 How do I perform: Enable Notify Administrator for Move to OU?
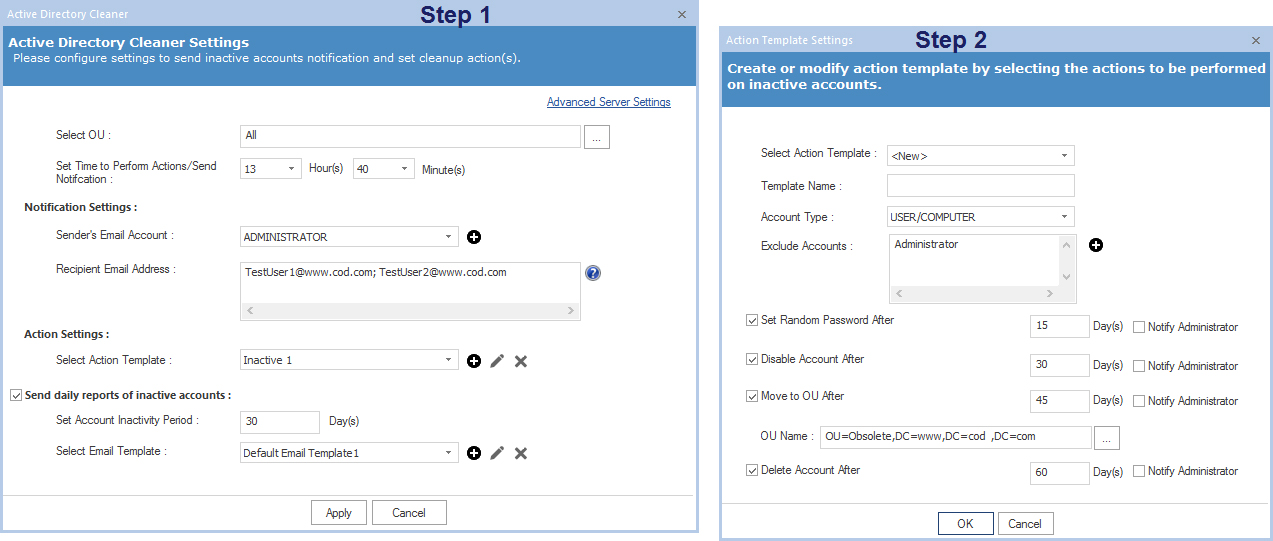[x=1139, y=401]
